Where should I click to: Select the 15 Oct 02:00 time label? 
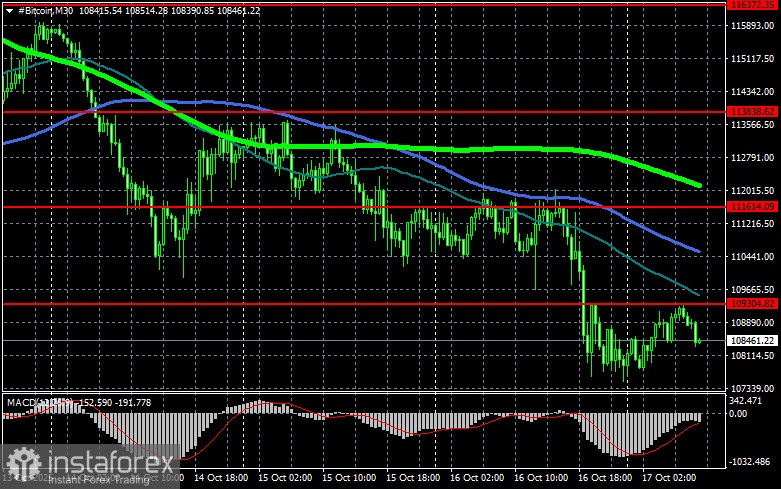tap(285, 478)
